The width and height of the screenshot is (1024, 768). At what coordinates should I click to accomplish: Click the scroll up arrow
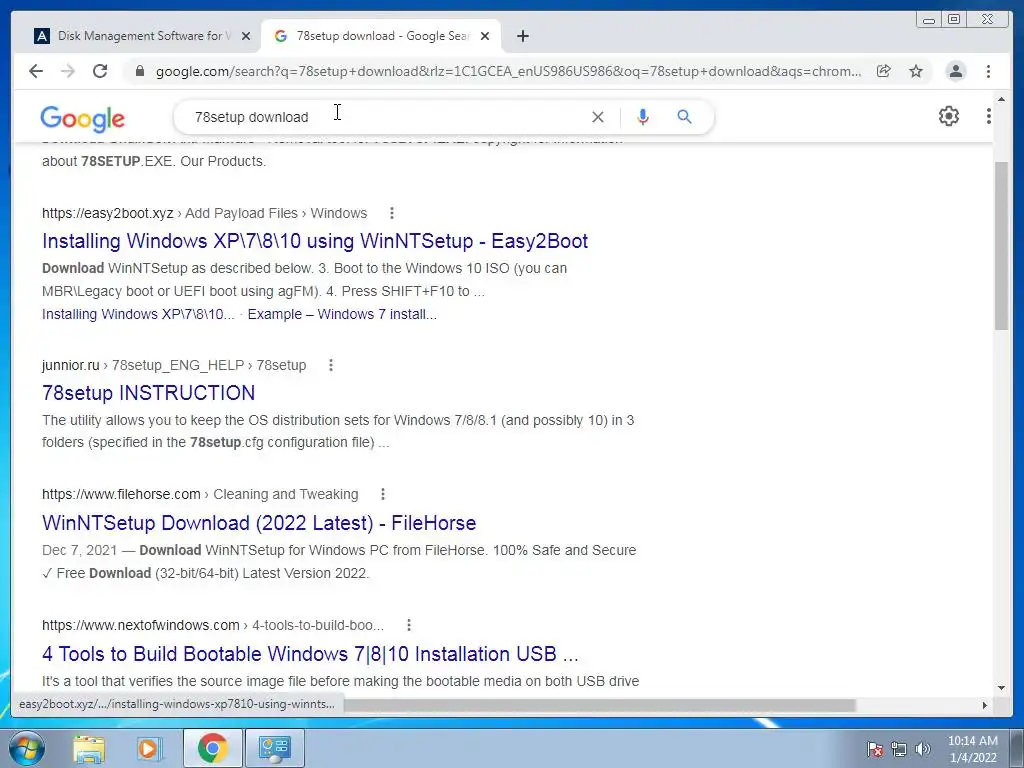tap(1001, 99)
